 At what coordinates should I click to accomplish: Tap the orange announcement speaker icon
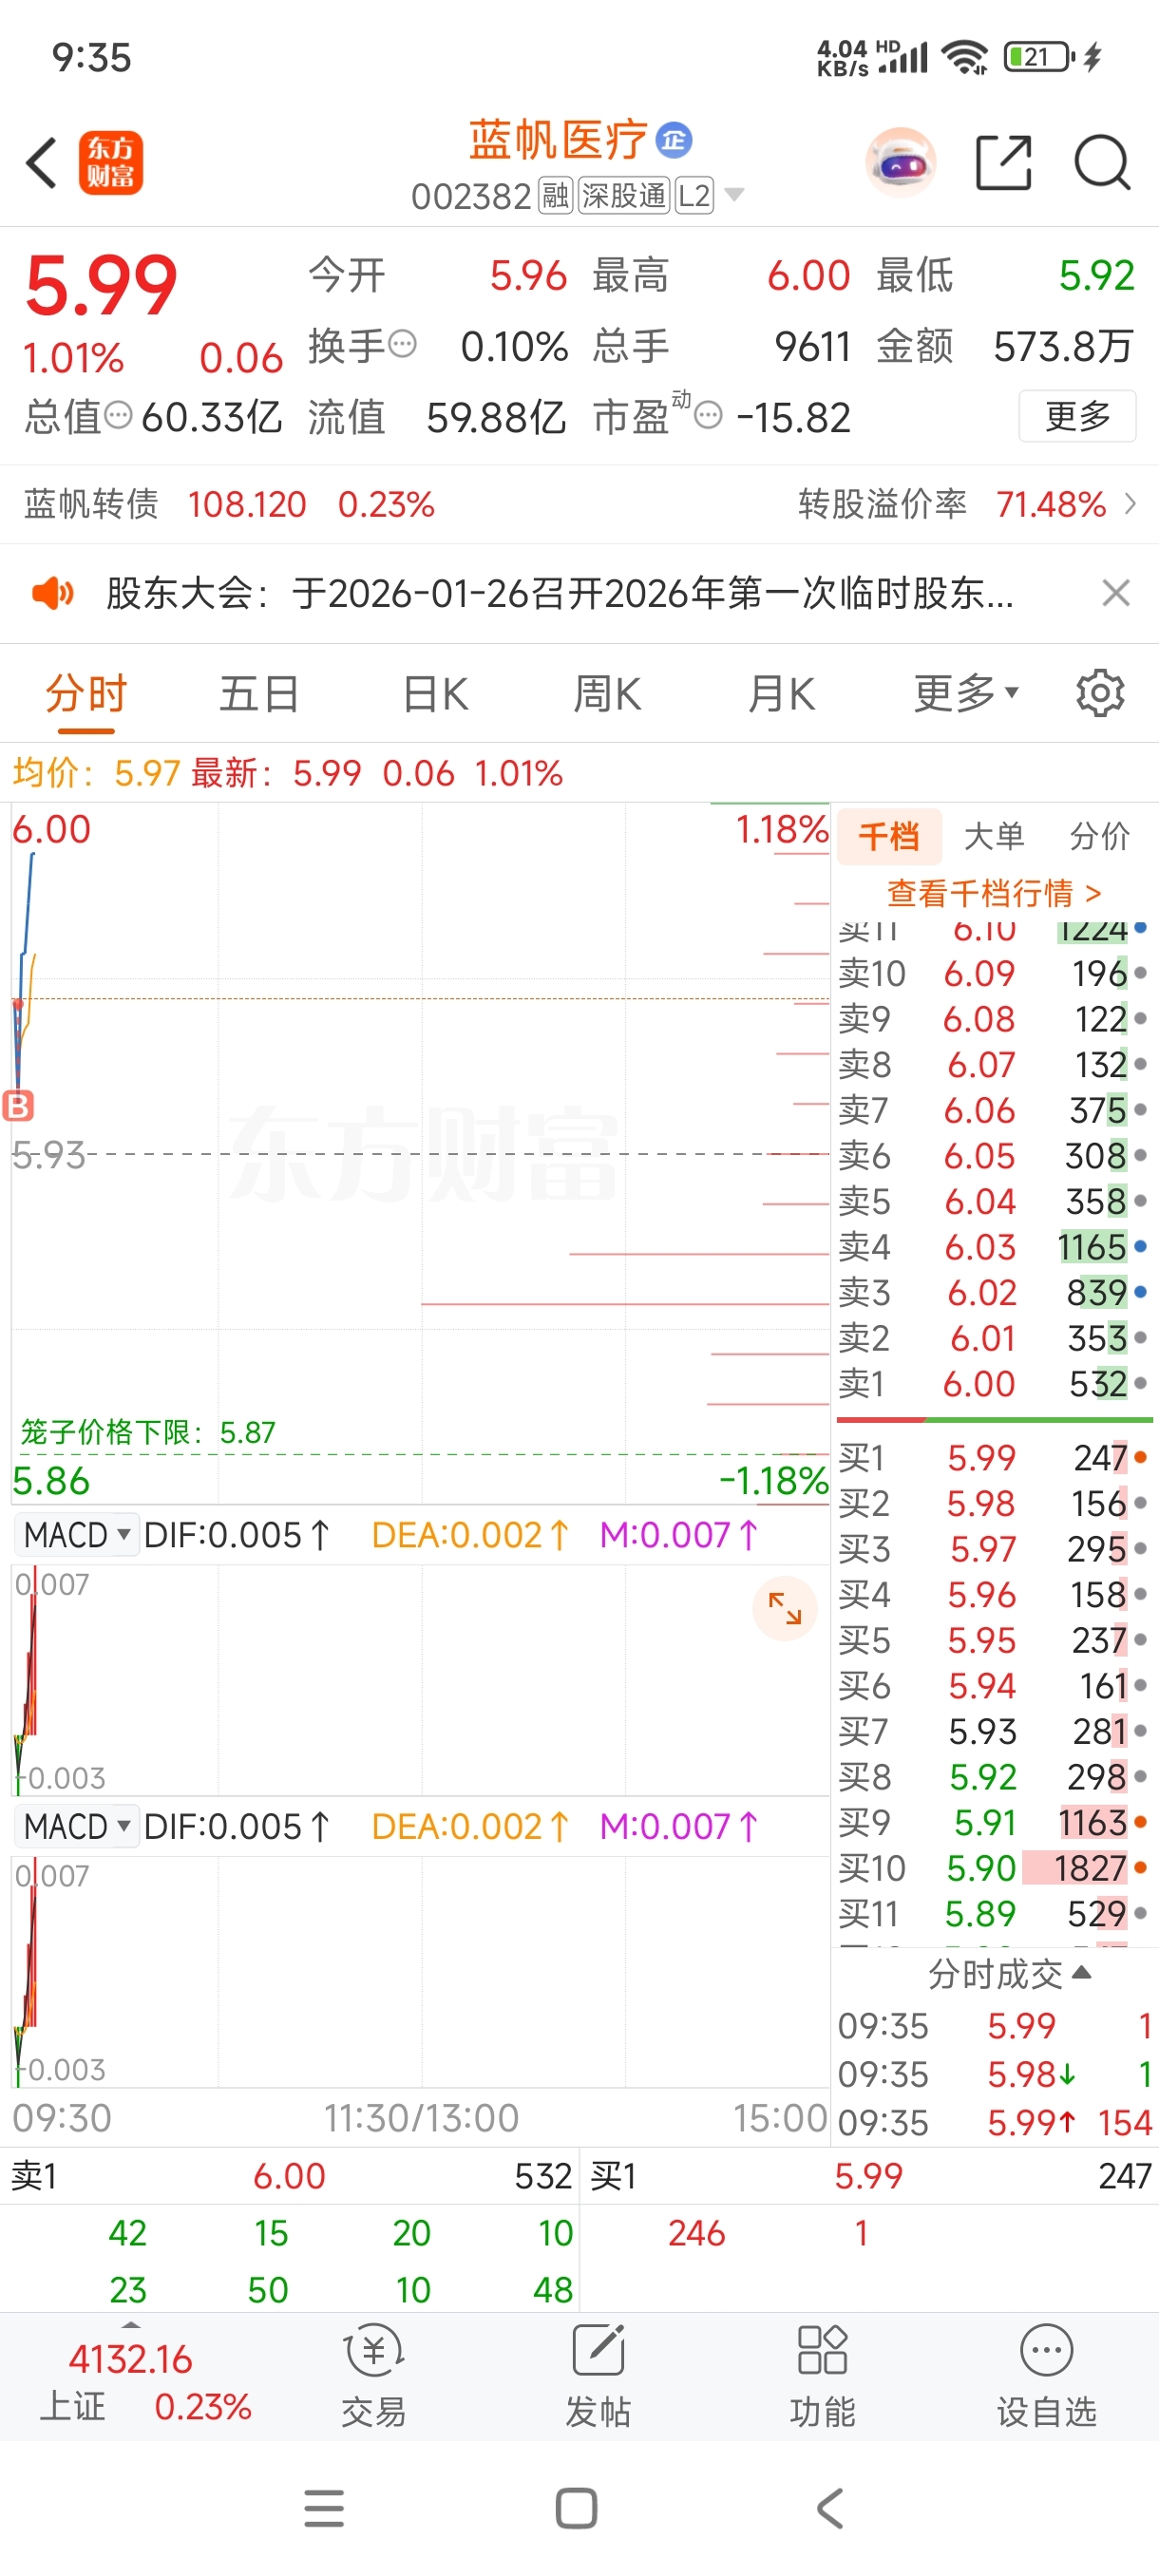[x=53, y=593]
